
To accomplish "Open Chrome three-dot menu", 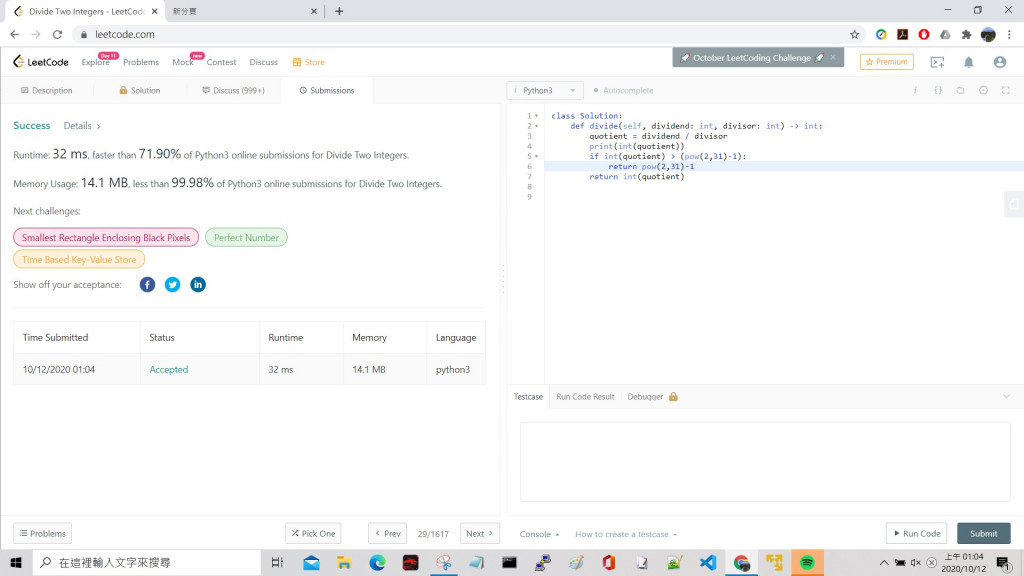I will pos(1009,35).
